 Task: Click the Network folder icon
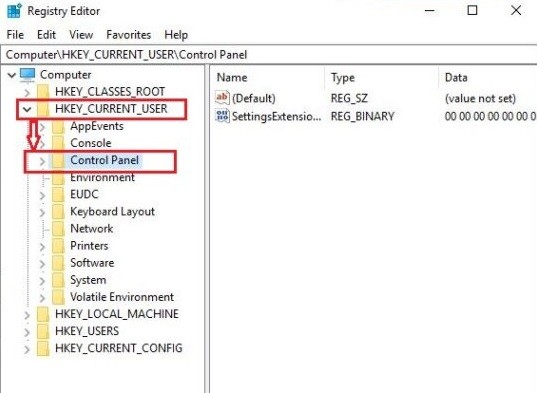pos(58,229)
